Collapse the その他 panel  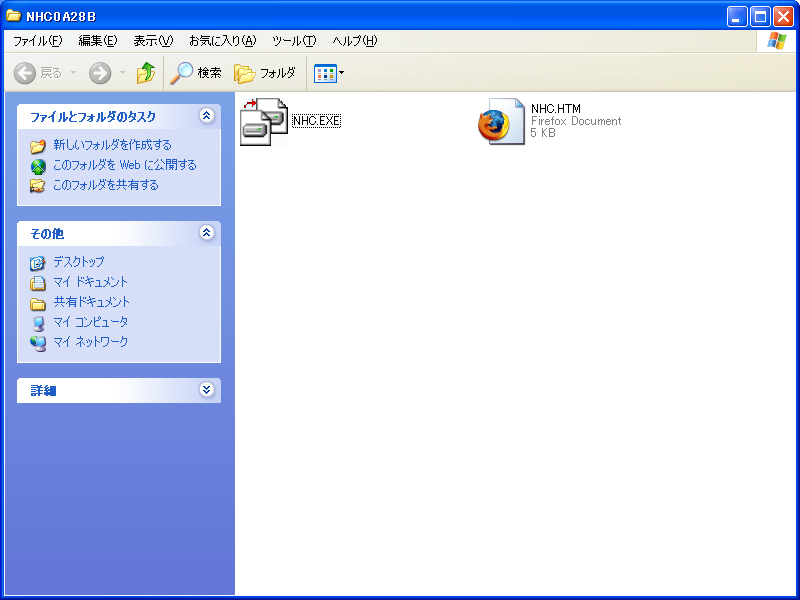[x=207, y=233]
